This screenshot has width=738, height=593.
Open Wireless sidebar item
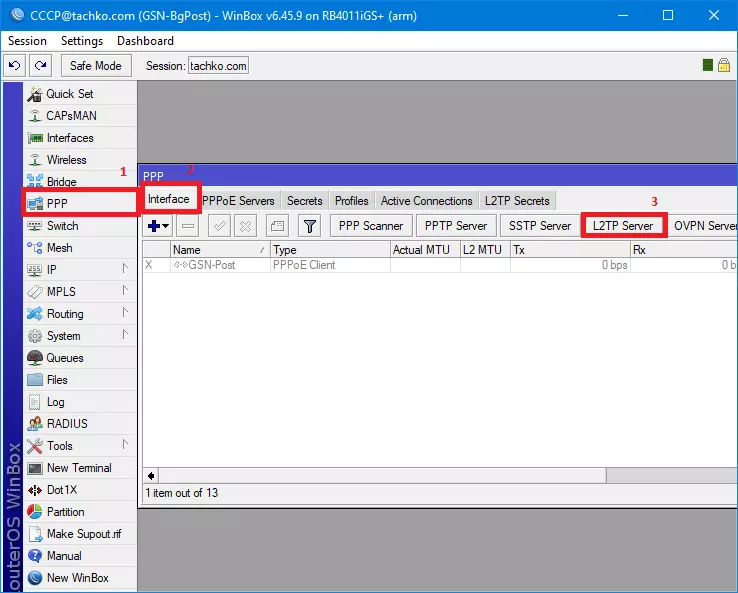coord(80,160)
